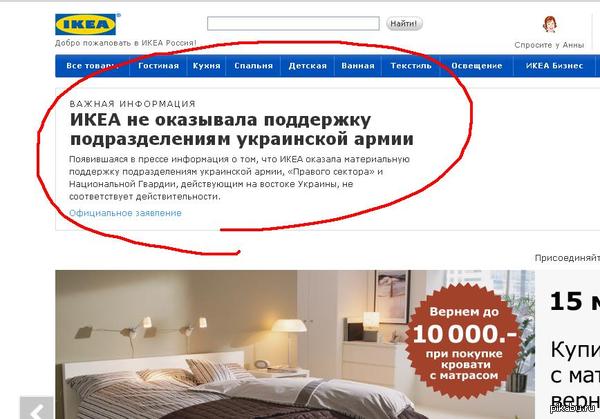The width and height of the screenshot is (600, 419).
Task: Click the red 10 000 cashback badge
Action: coord(464,342)
